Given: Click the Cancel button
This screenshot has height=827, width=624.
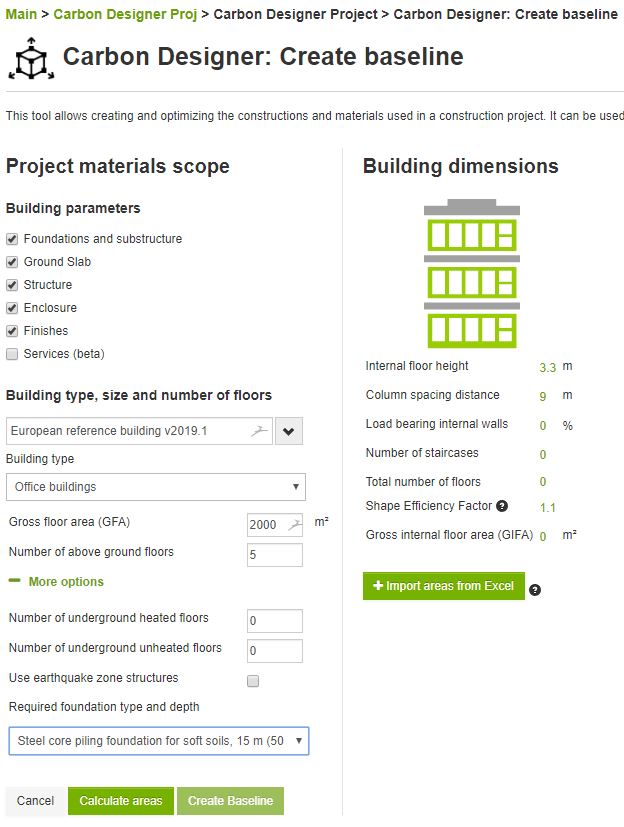Looking at the screenshot, I should coord(35,801).
